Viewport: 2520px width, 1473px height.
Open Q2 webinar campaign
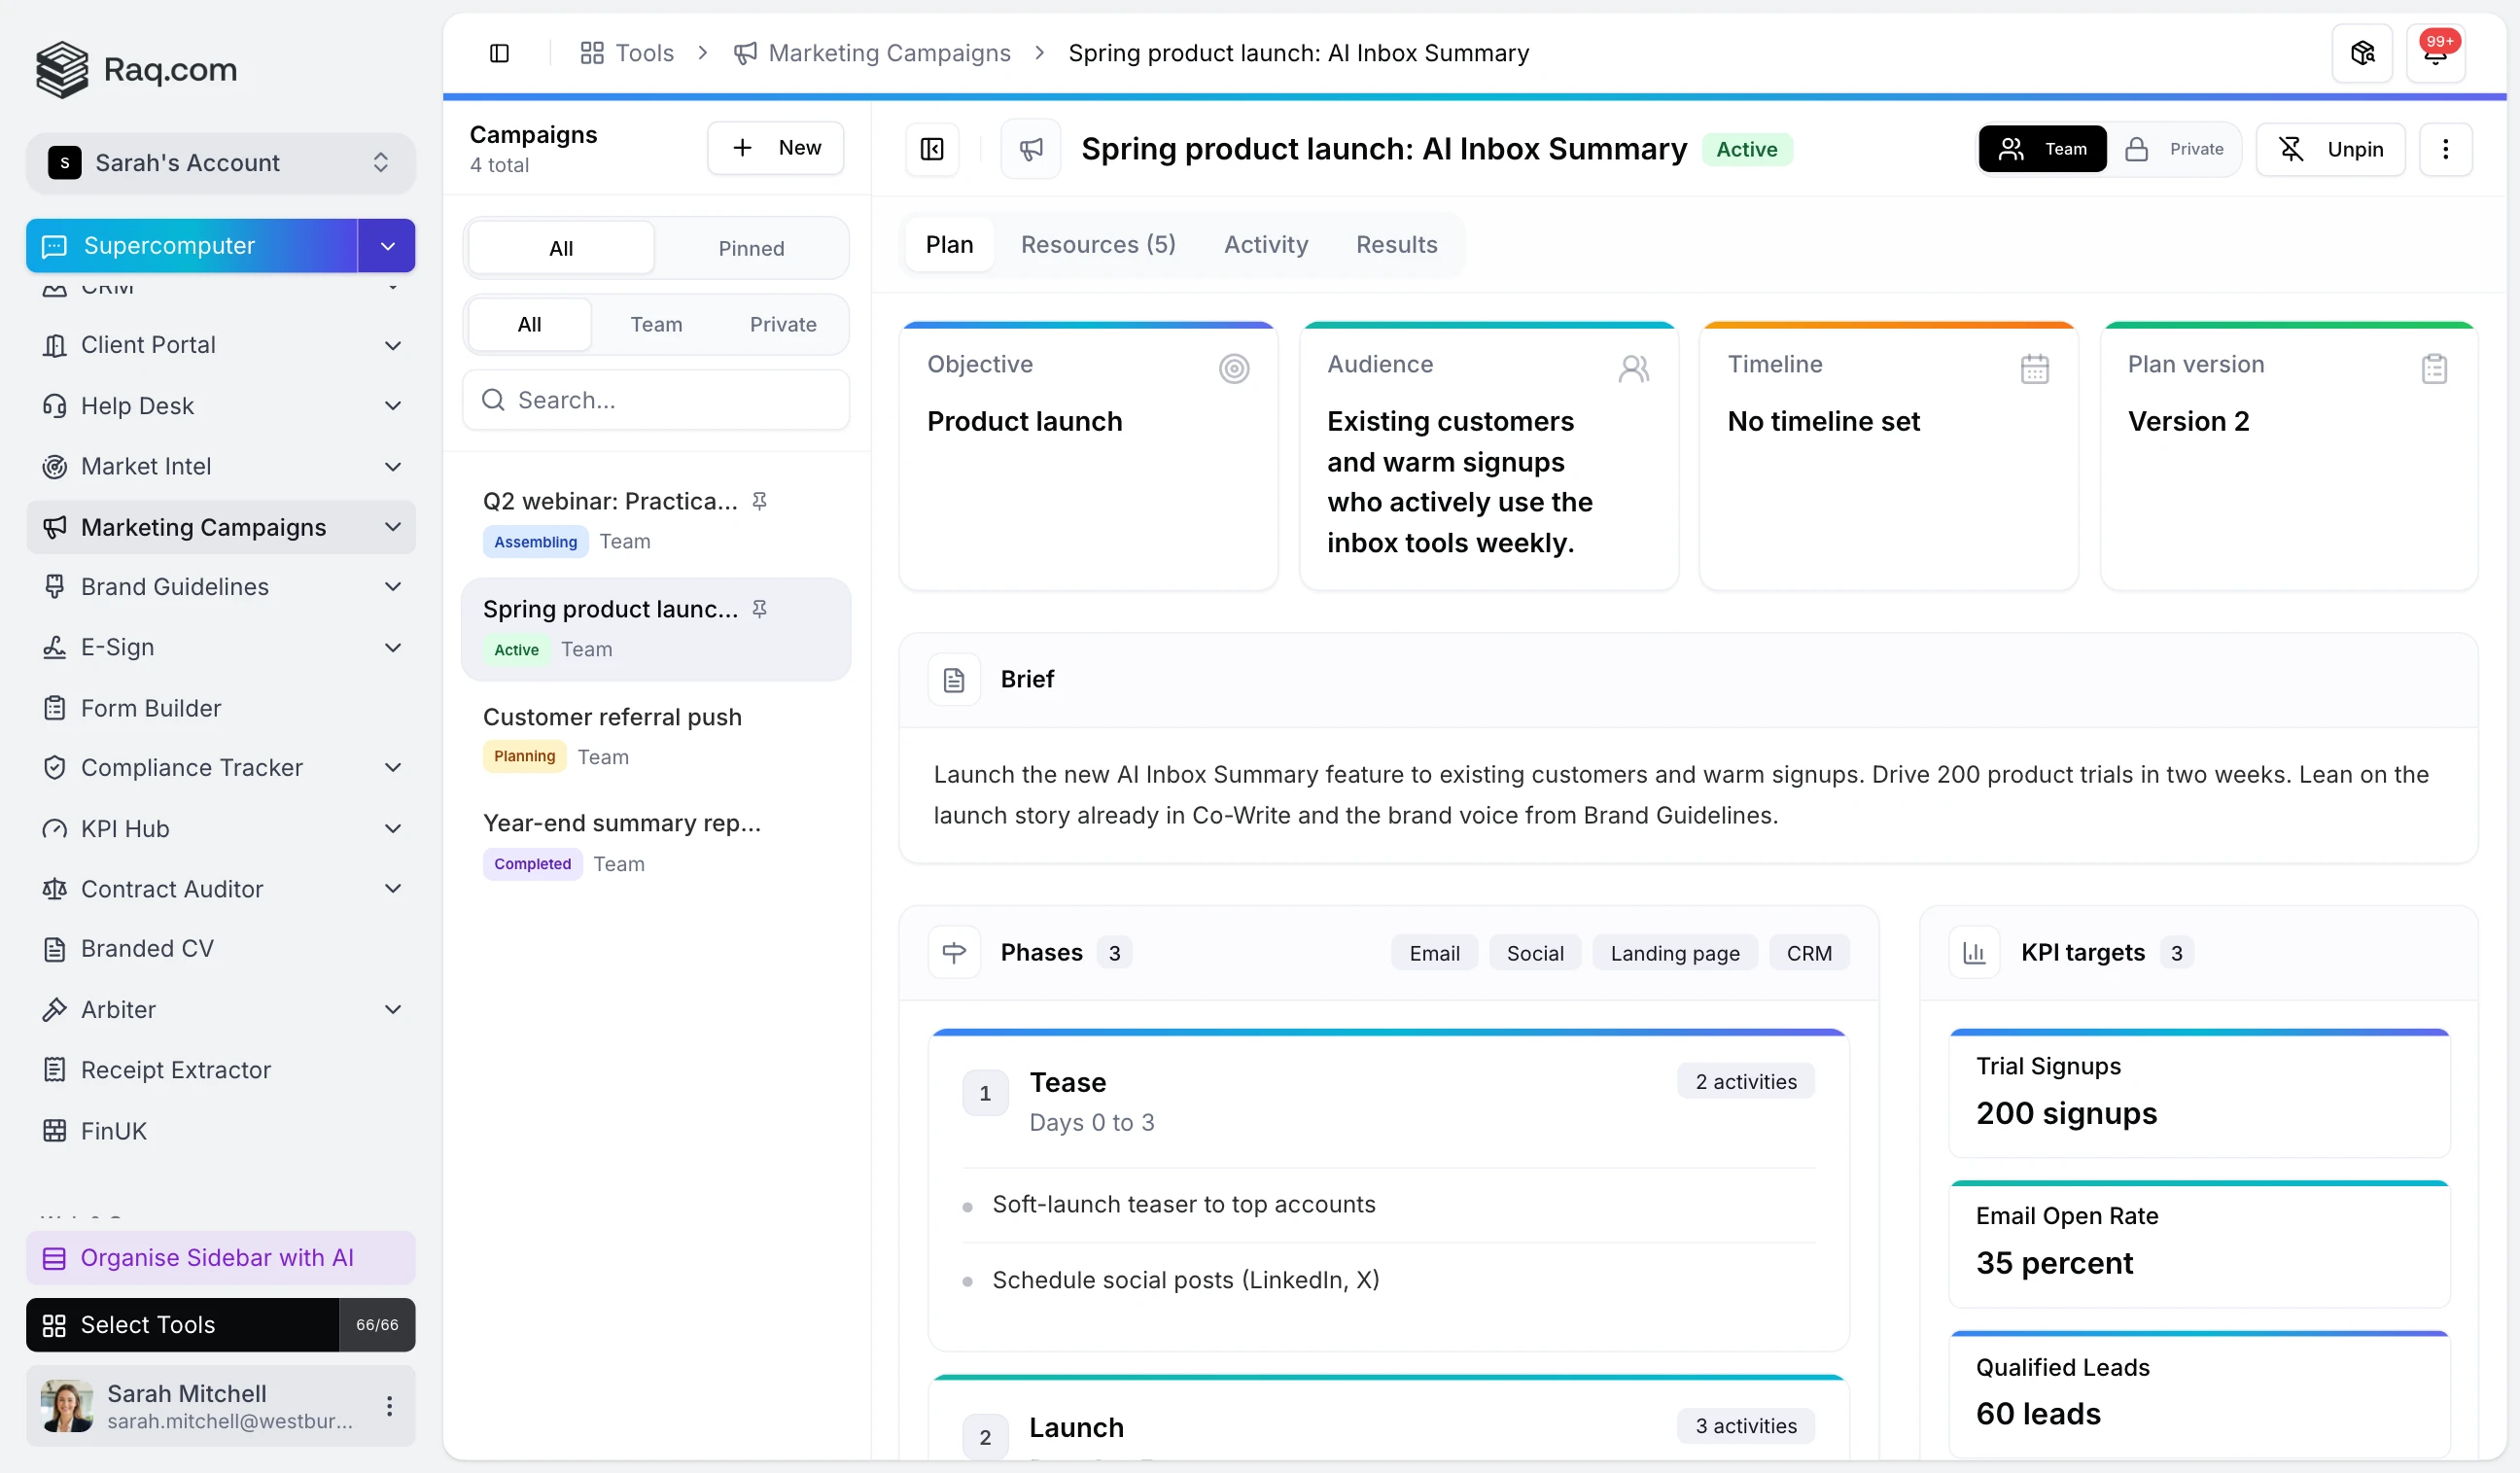pos(656,521)
